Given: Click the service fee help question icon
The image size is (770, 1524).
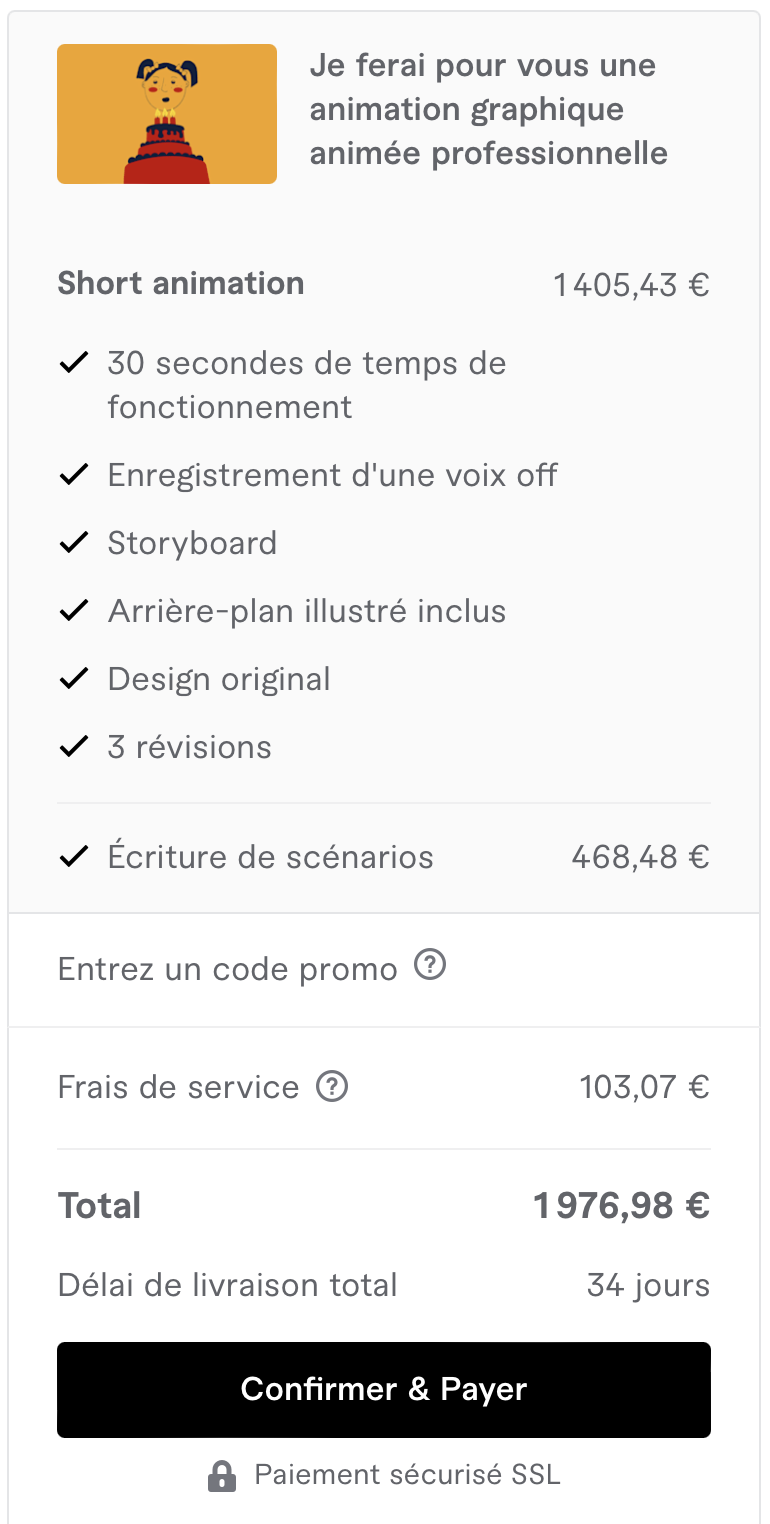Looking at the screenshot, I should coord(332,1086).
